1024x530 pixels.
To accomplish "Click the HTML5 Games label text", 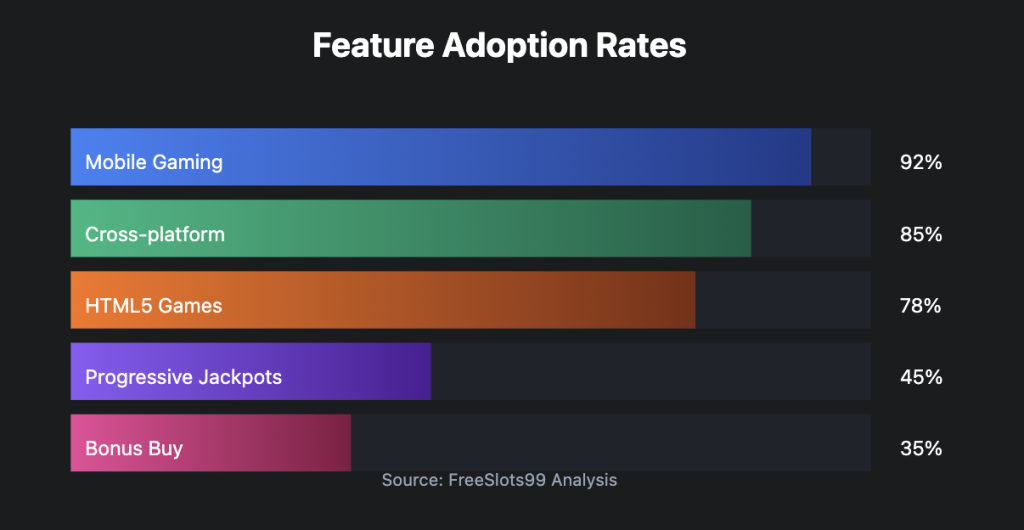I will (x=153, y=305).
